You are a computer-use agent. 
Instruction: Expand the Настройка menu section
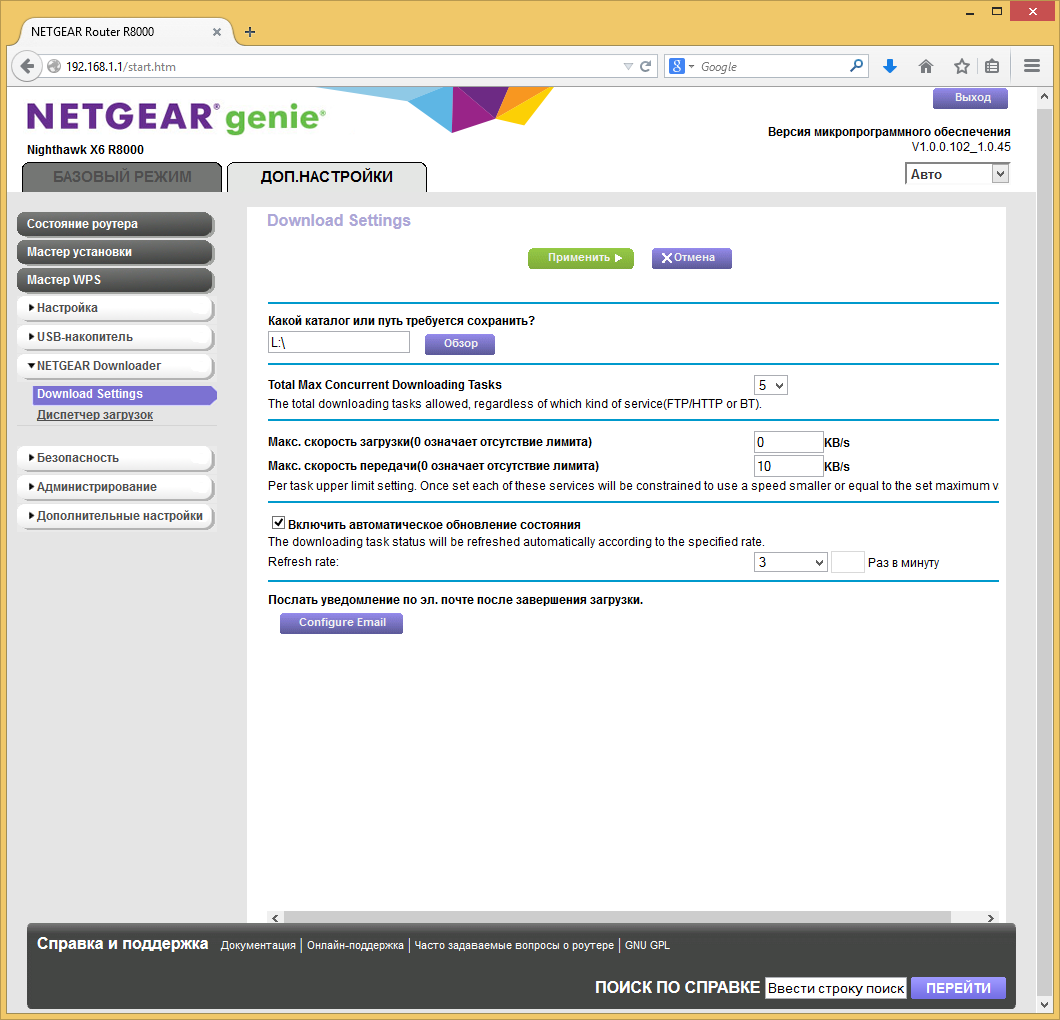pos(115,308)
